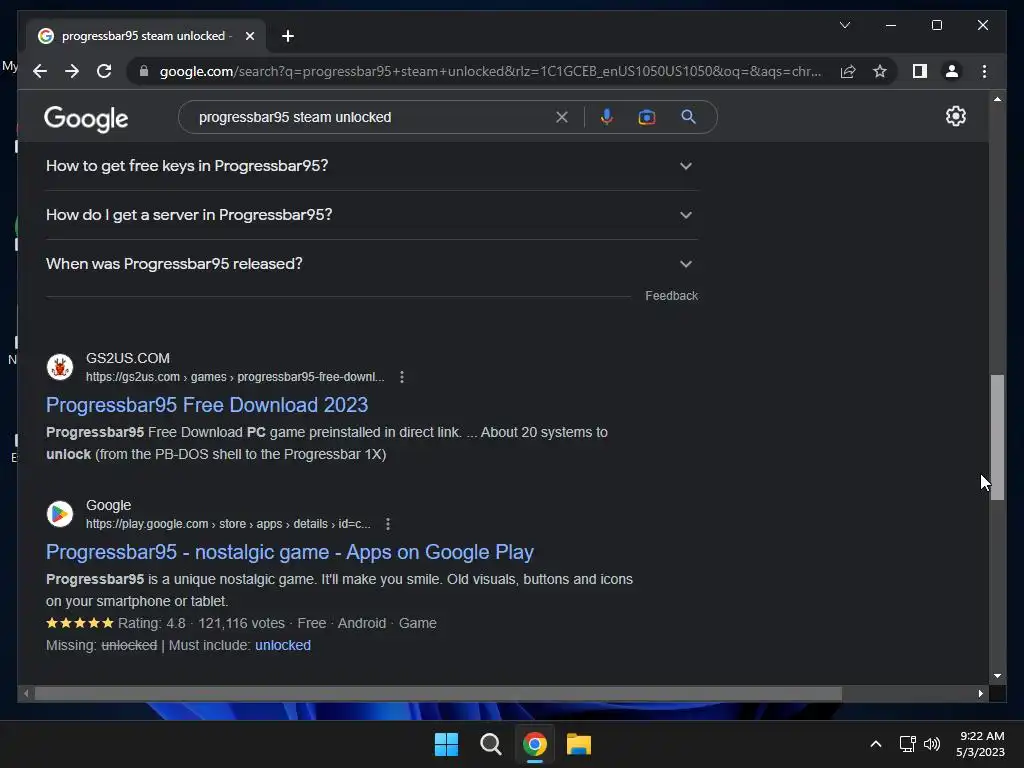Screen dimensions: 1024x768
Task: Open the Chrome three-dot menu
Action: 984,71
